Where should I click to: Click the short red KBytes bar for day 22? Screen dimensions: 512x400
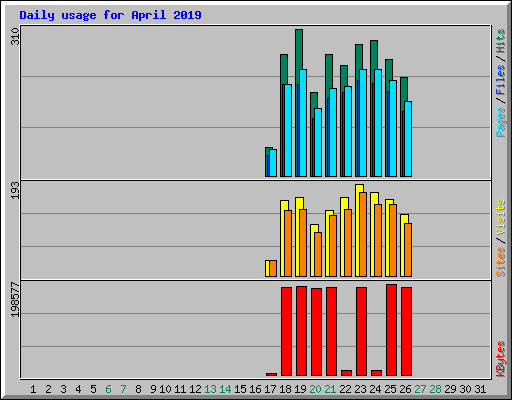346,373
